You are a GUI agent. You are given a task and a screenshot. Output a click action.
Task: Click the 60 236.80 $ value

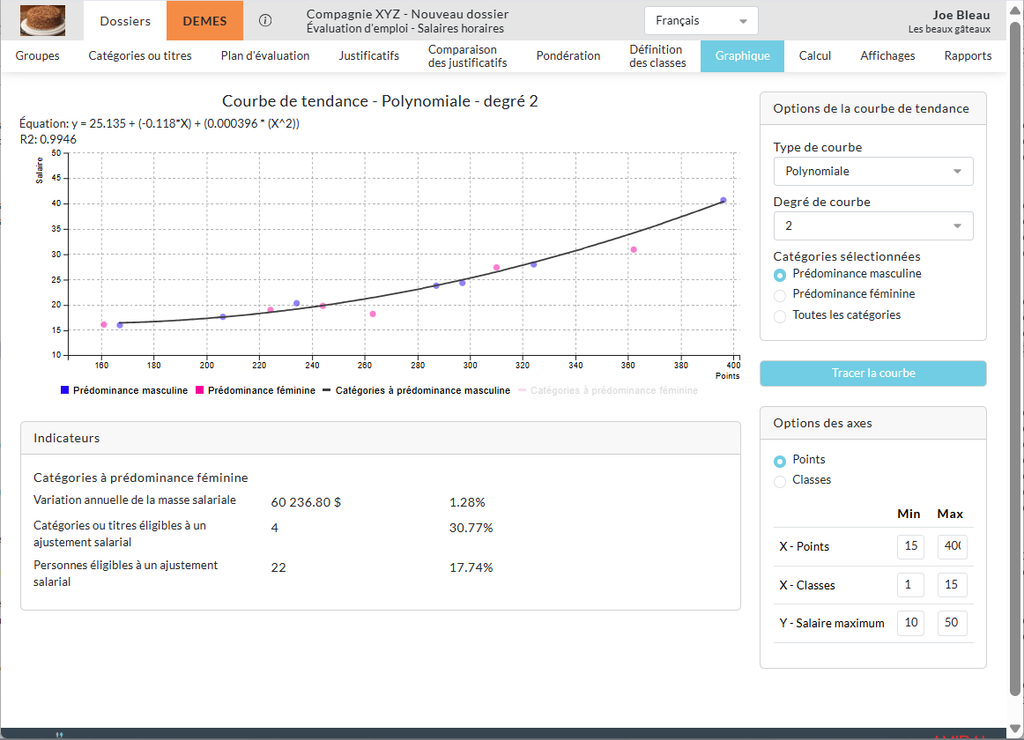(x=306, y=502)
